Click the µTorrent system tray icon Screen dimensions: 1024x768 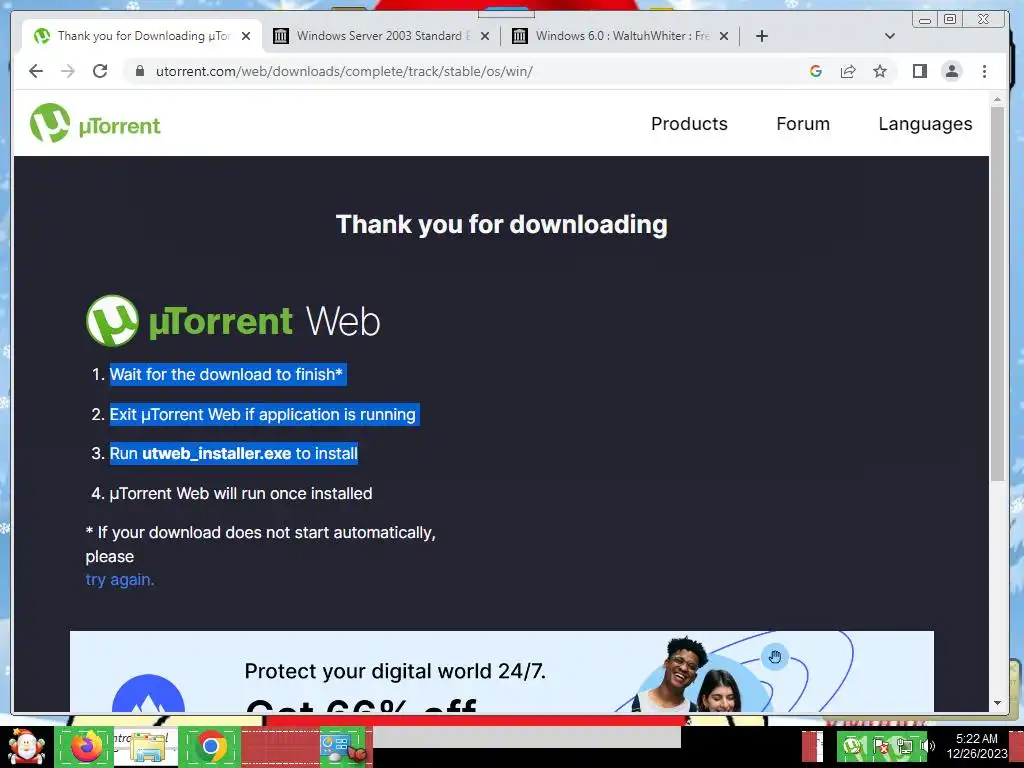[x=851, y=746]
